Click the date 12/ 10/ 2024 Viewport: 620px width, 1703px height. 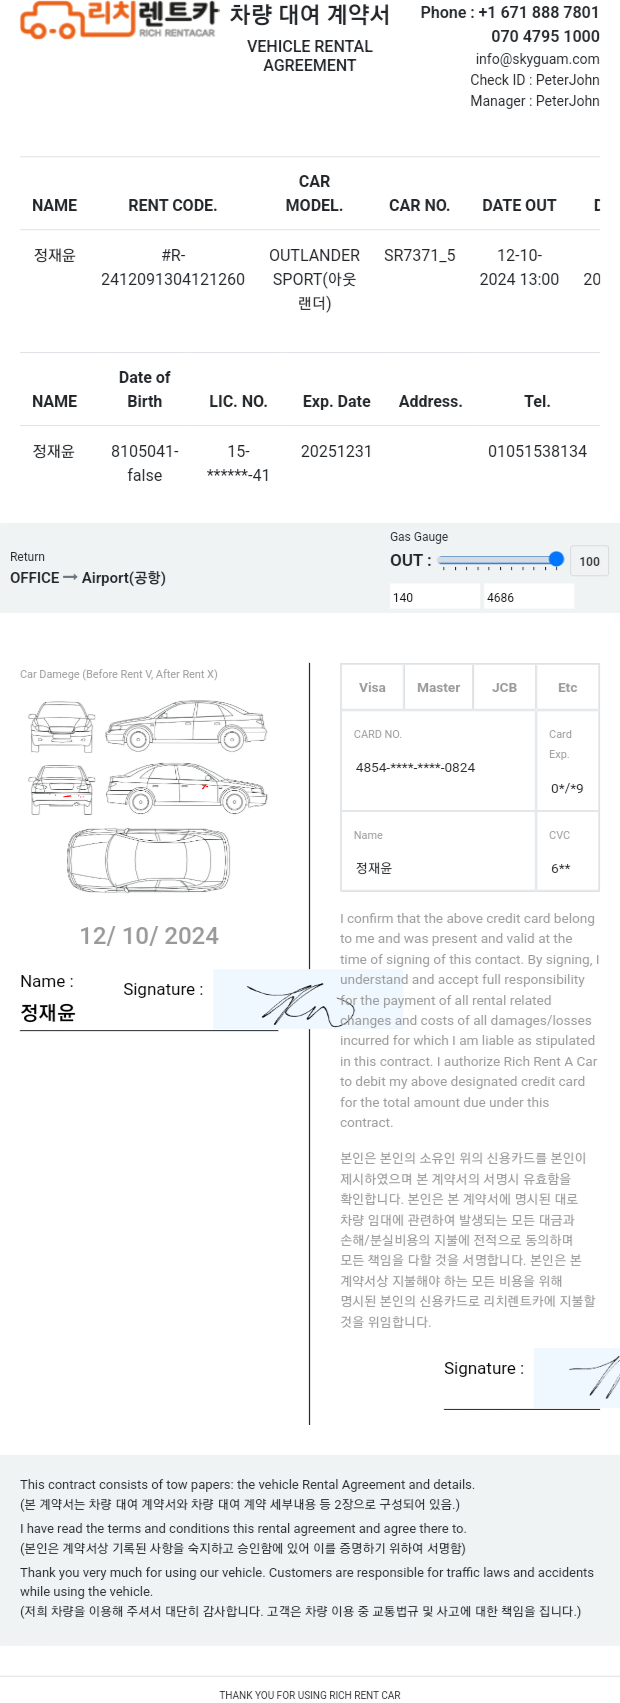click(149, 936)
